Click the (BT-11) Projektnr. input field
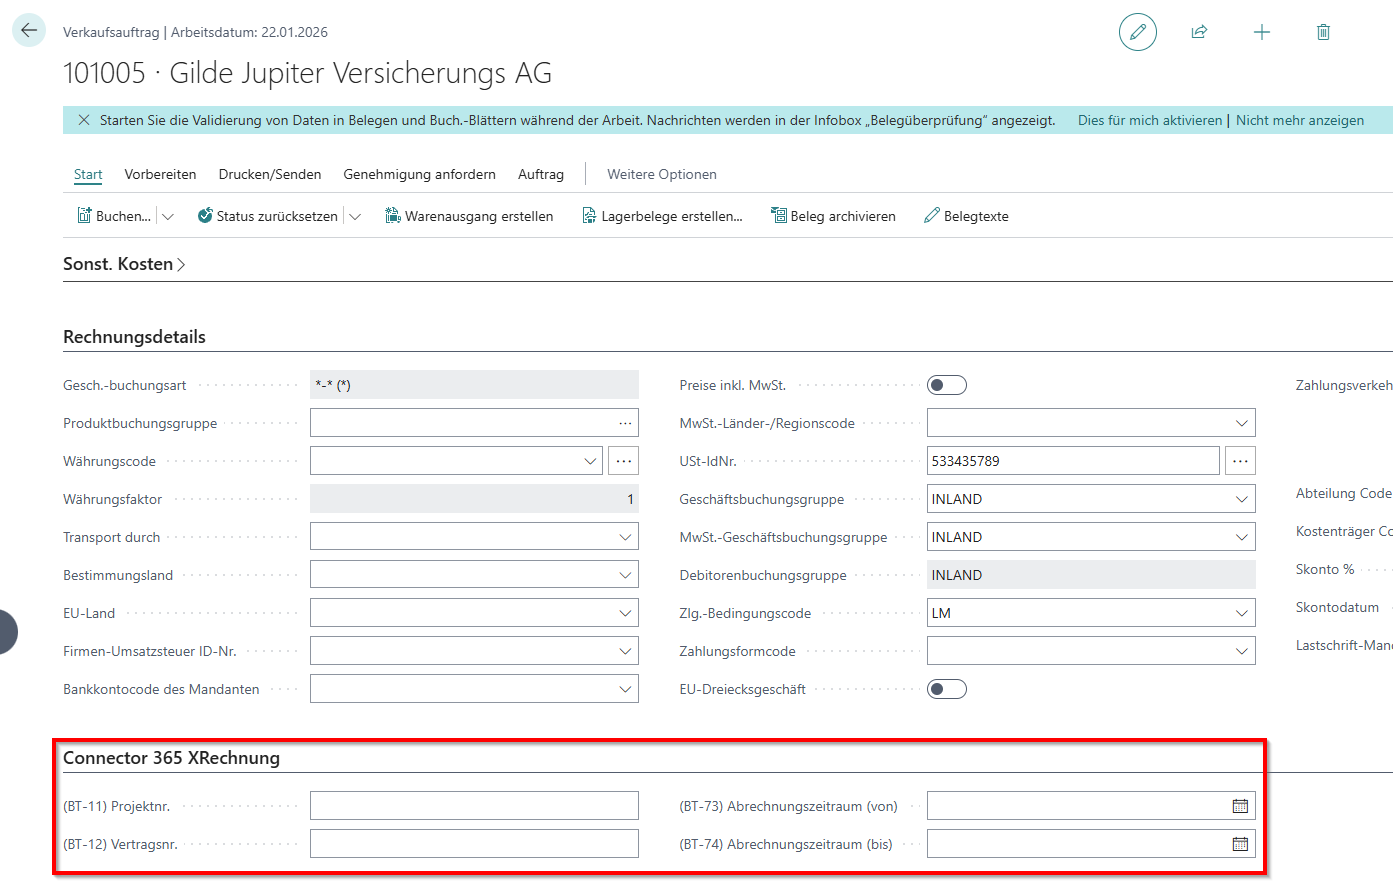This screenshot has height=895, width=1393. click(474, 806)
